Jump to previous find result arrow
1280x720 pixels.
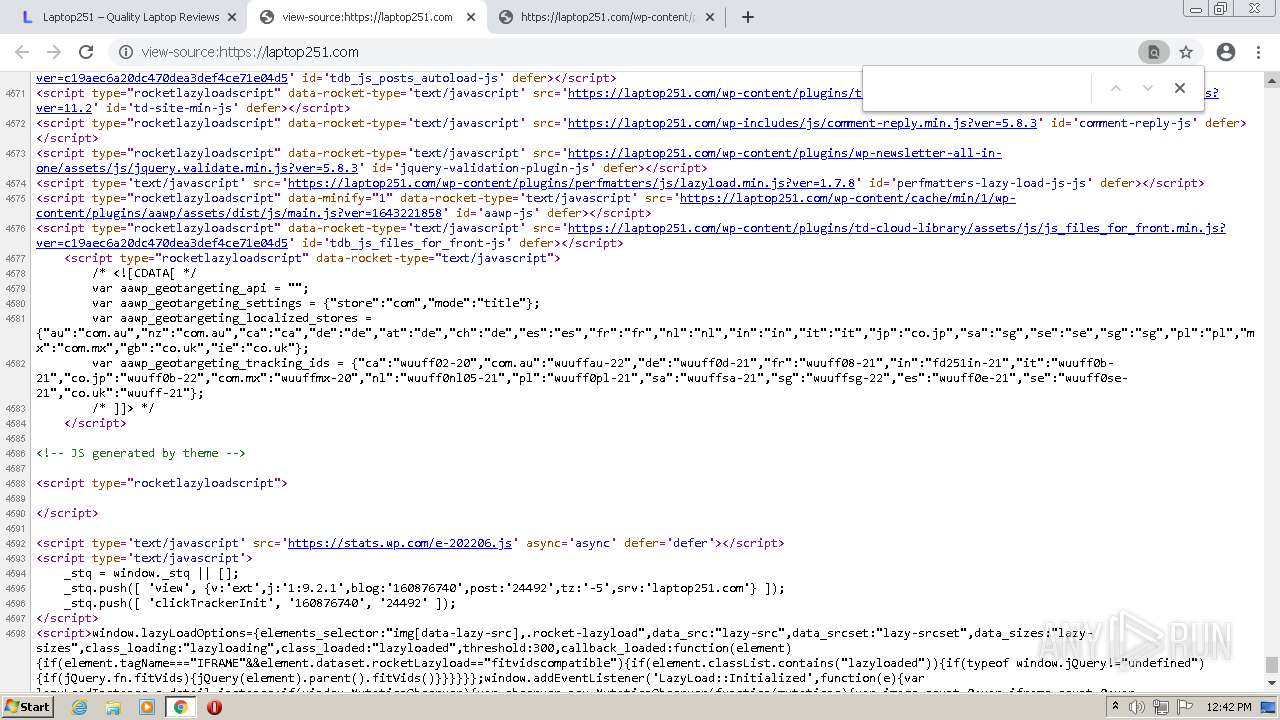click(x=1116, y=88)
